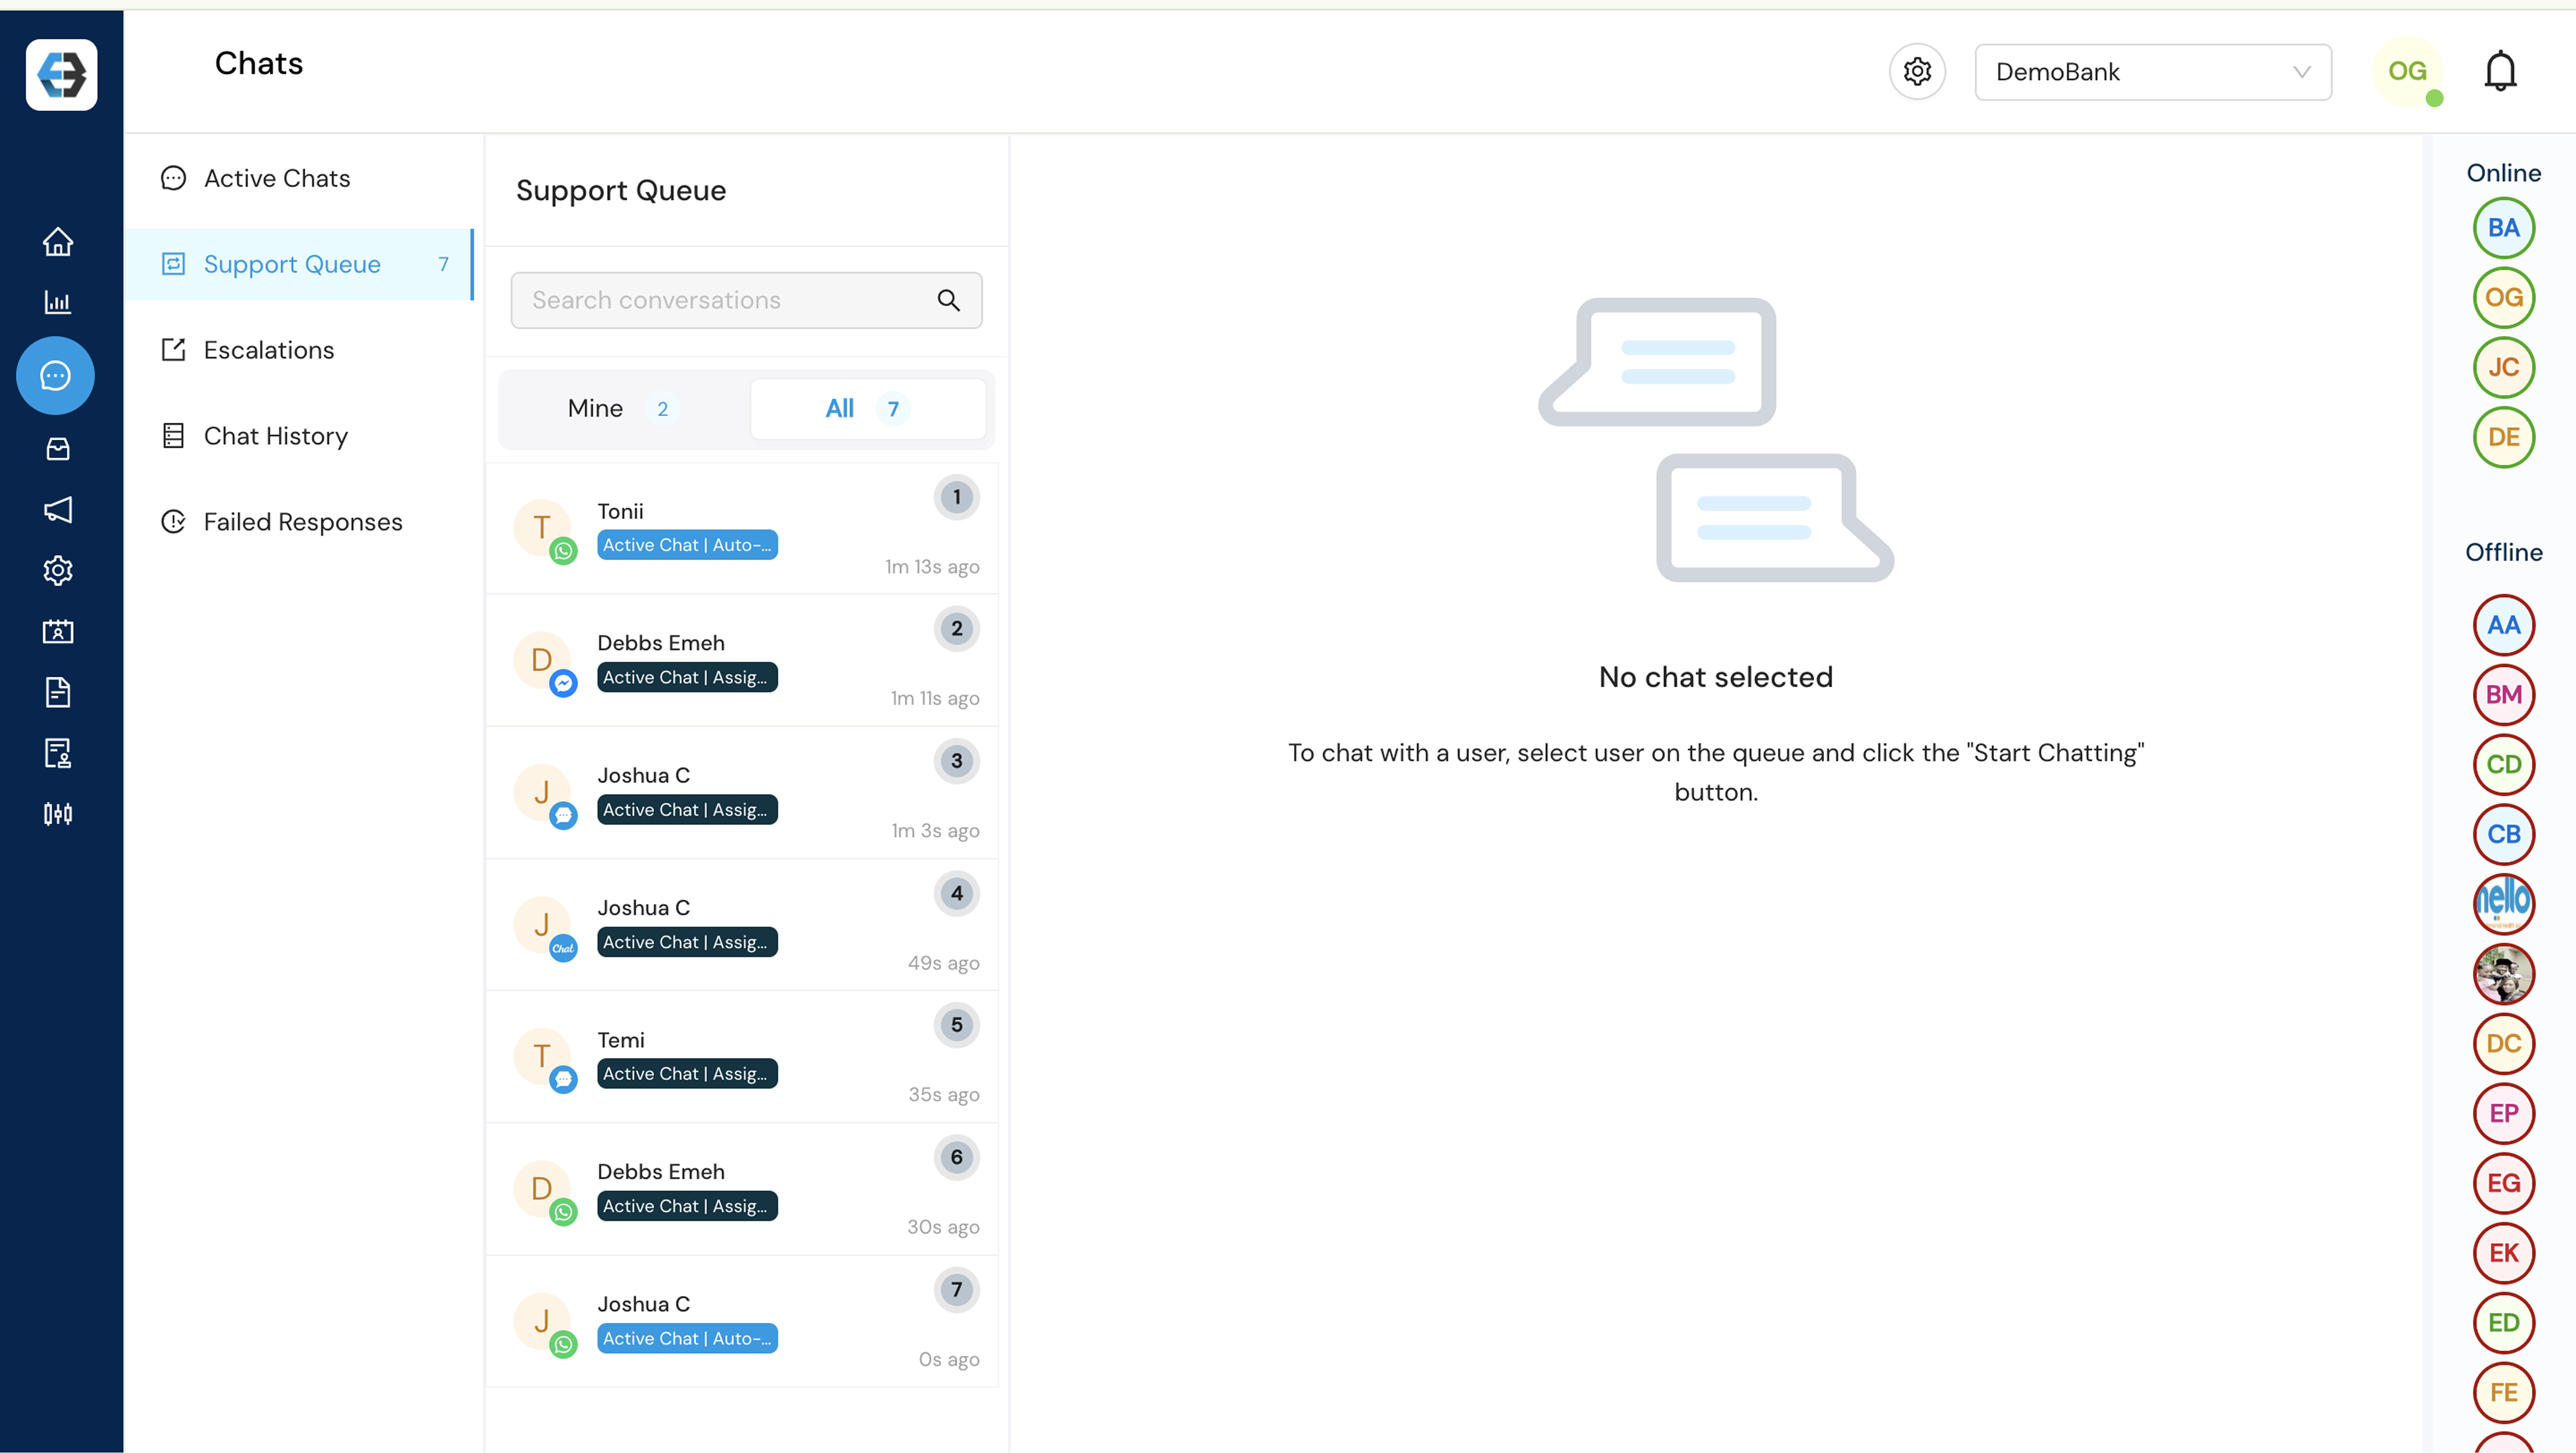Viewport: 2576px width, 1453px height.
Task: Click Temi's 'Active Chat | Assig' status tag
Action: click(x=687, y=1074)
